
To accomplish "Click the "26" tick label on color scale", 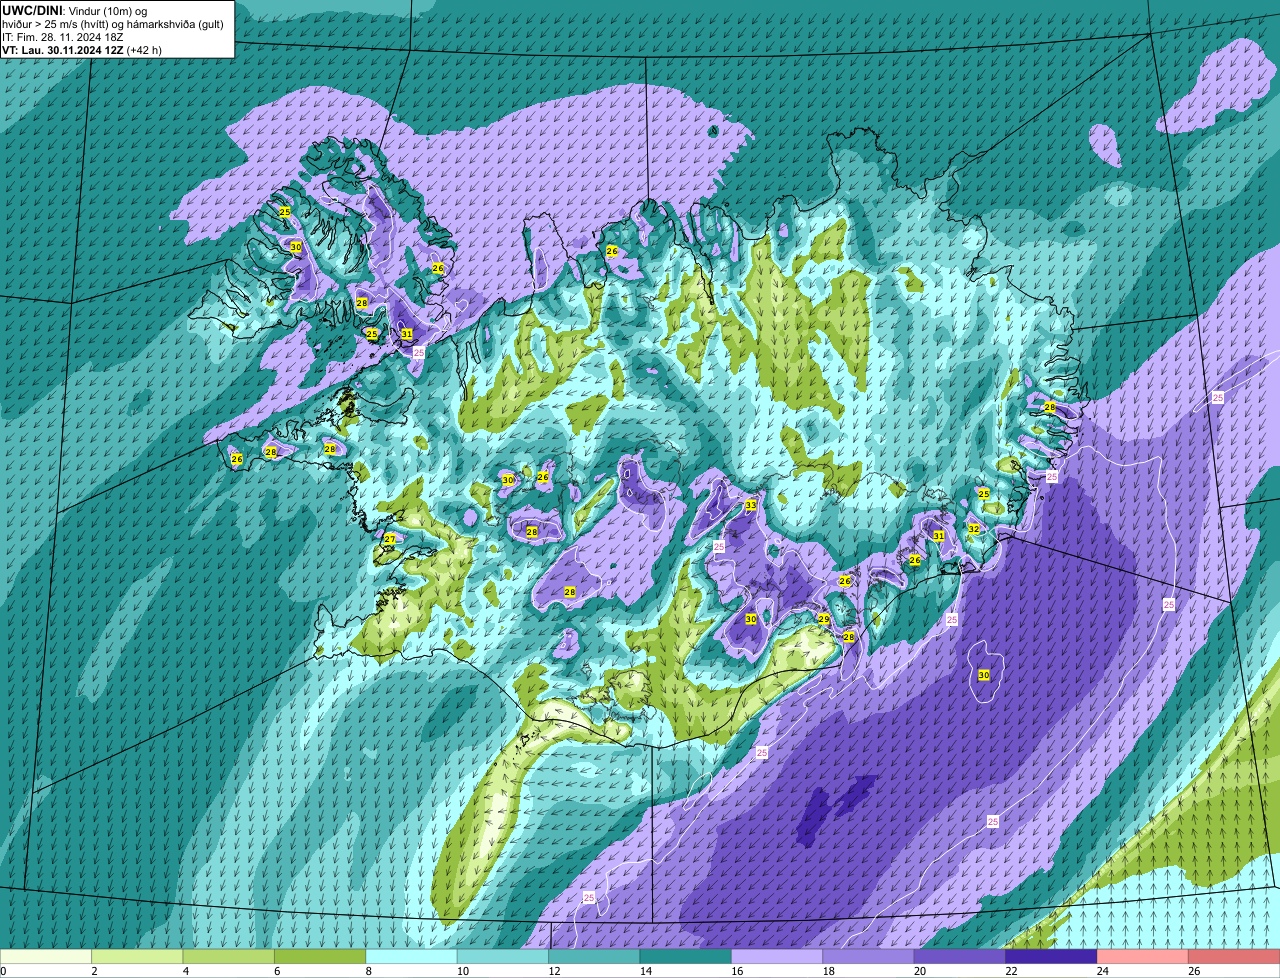I will 1193,971.
